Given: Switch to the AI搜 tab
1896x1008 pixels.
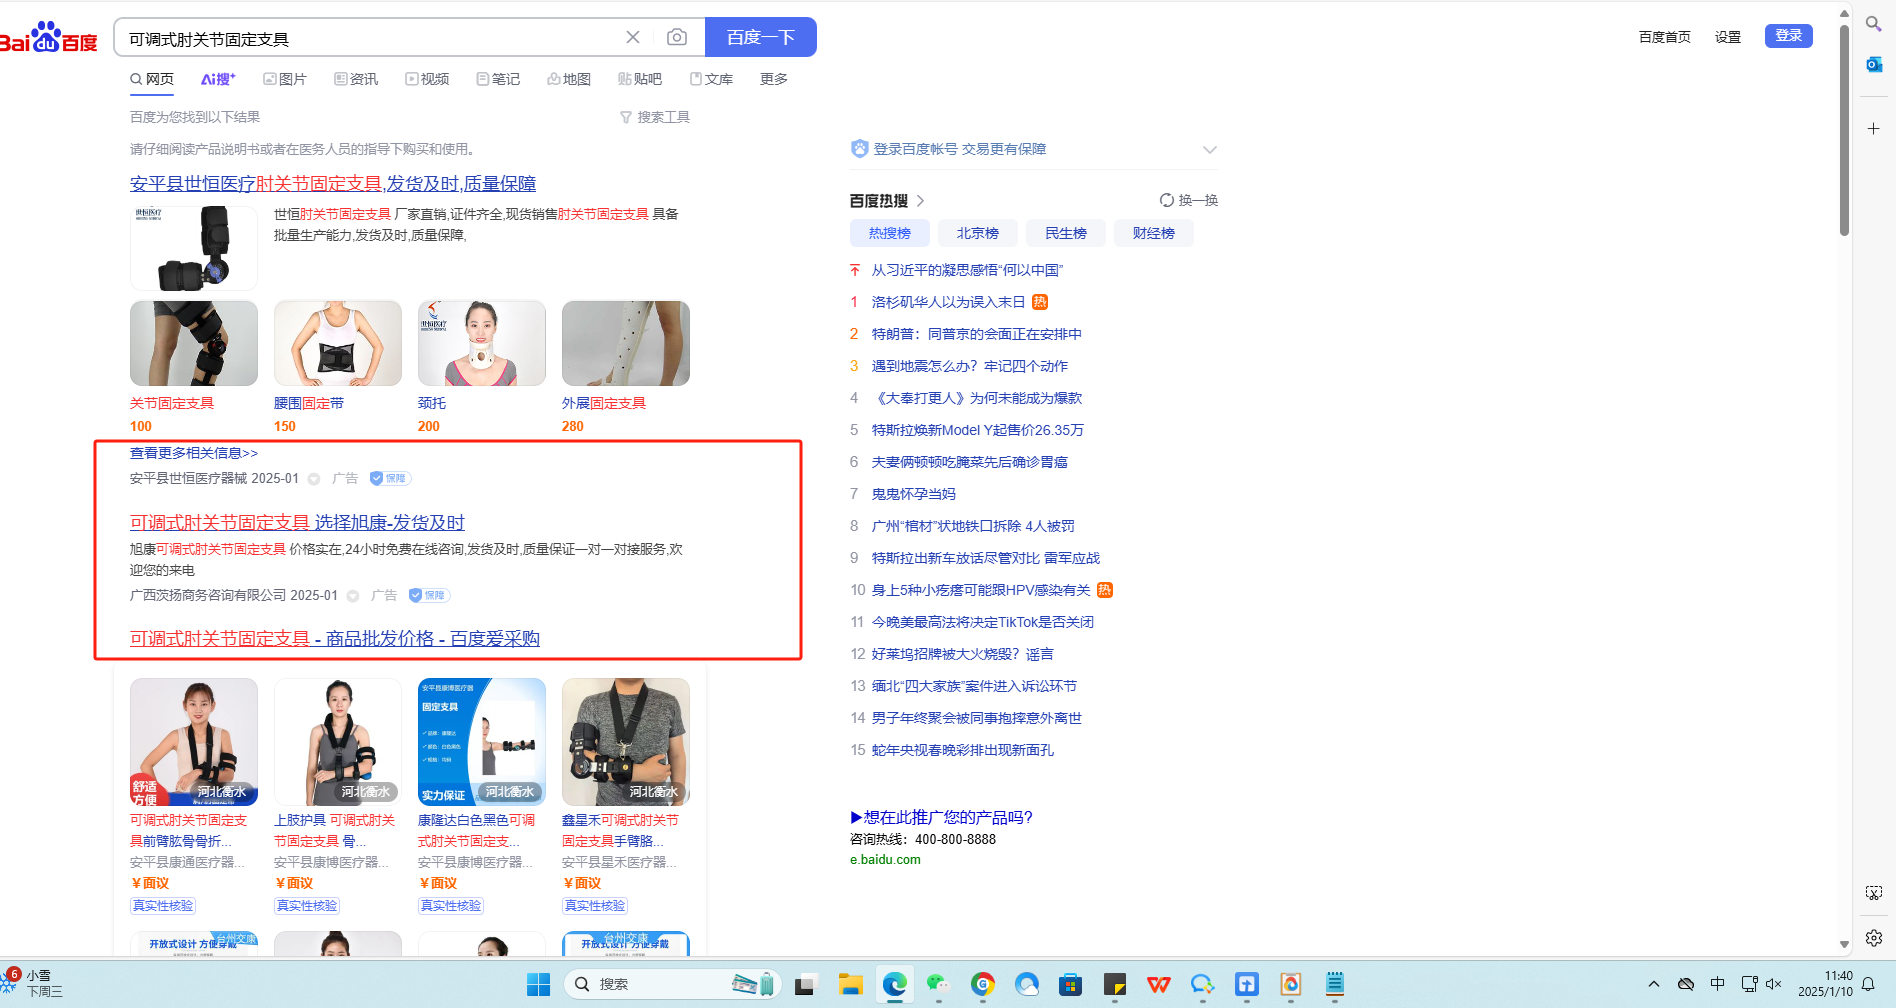Looking at the screenshot, I should tap(218, 79).
